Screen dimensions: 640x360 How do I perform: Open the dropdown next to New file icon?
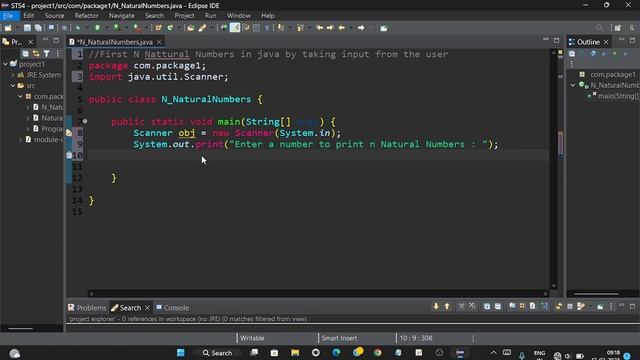(17, 28)
